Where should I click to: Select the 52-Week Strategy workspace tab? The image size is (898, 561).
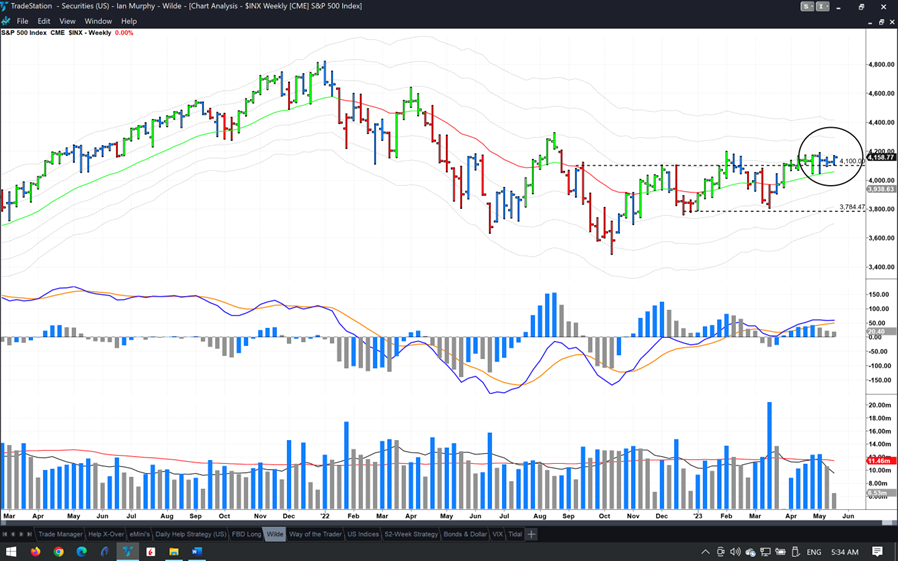point(411,534)
